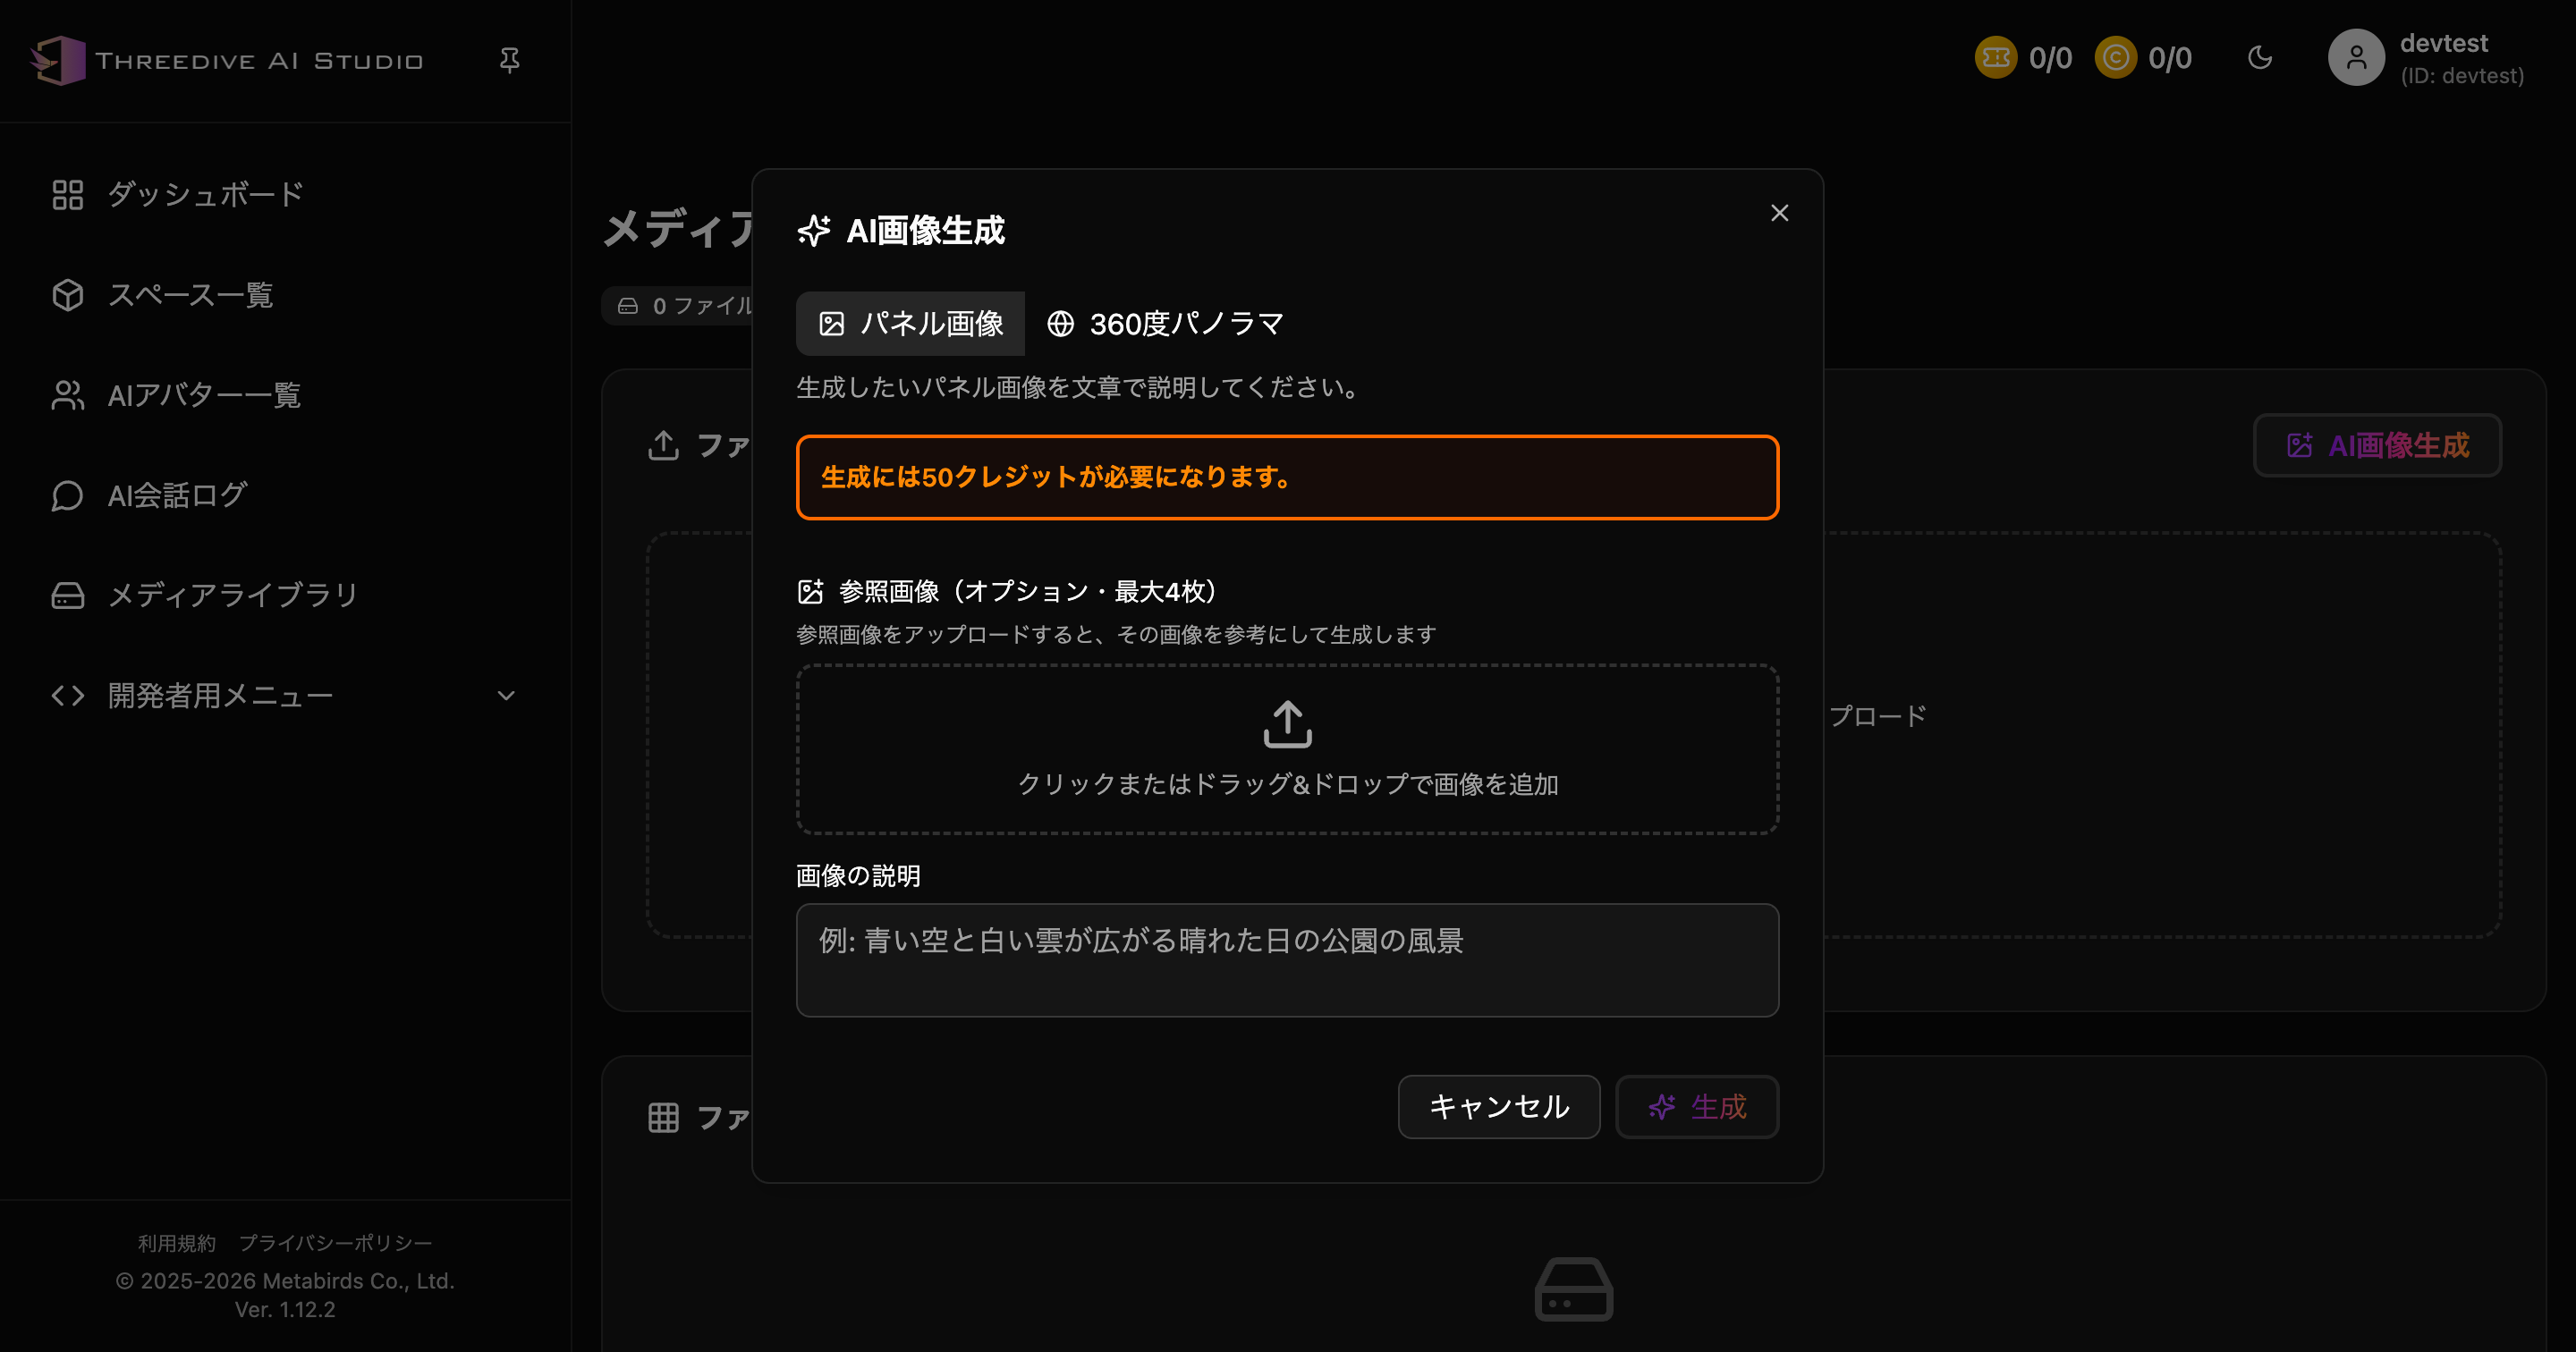This screenshot has height=1352, width=2576.
Task: Expand the 開発者用メニュー chevron
Action: 506,695
